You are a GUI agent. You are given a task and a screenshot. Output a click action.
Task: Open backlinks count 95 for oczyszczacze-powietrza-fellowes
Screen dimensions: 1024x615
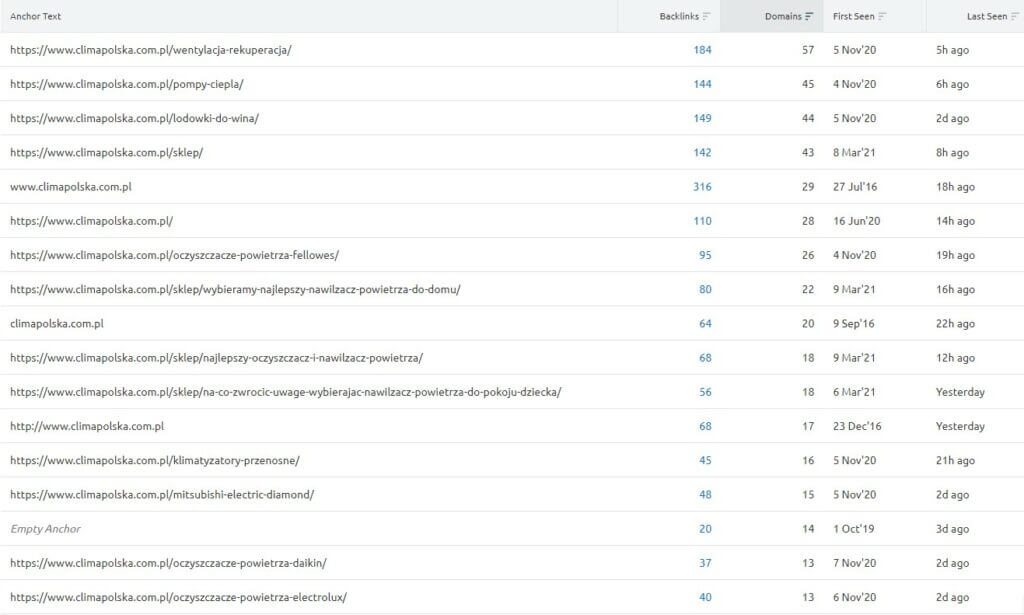coord(705,255)
